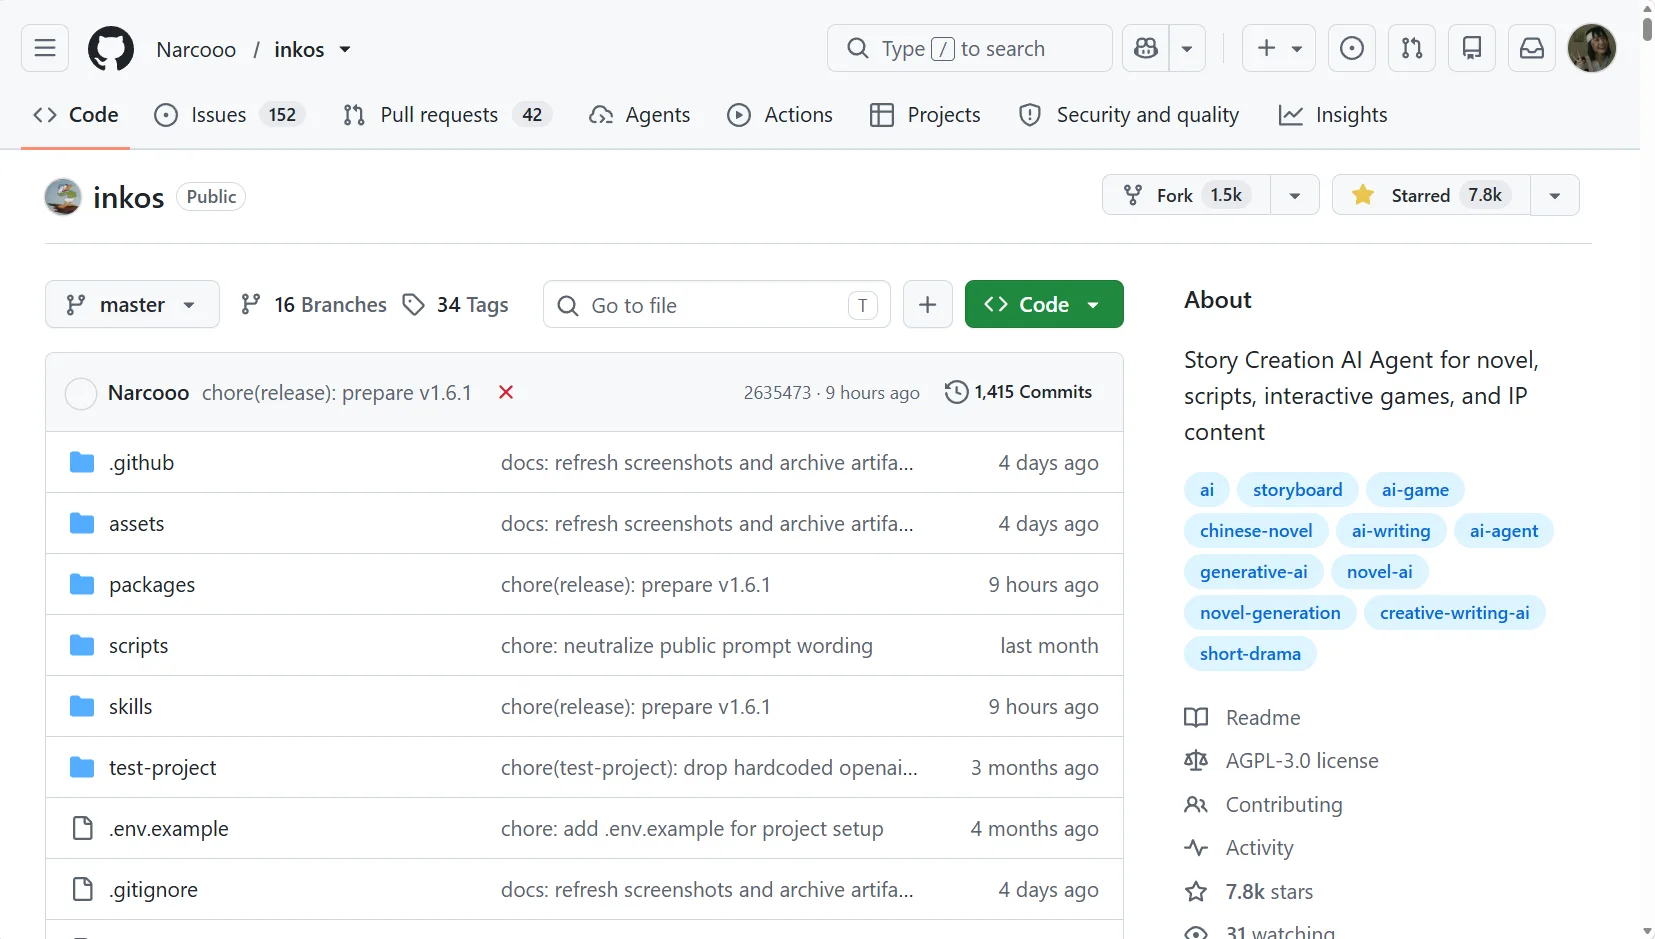Open commit message for scripts folder

pos(687,646)
